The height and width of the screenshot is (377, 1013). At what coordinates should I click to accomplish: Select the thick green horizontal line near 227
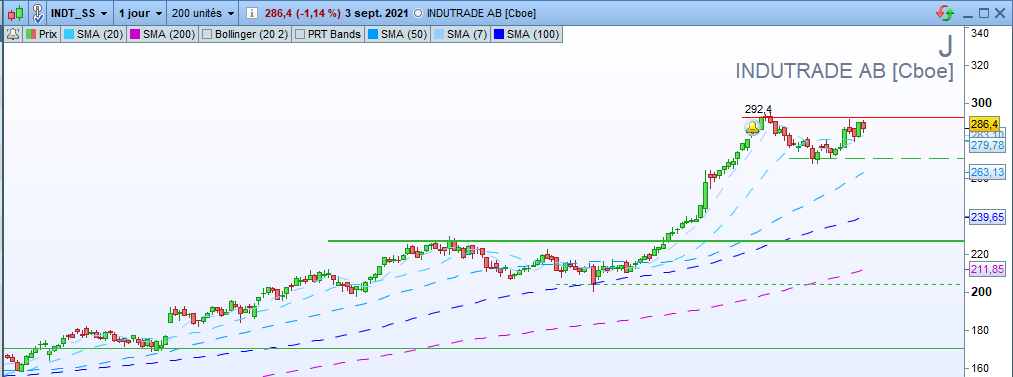tap(646, 241)
